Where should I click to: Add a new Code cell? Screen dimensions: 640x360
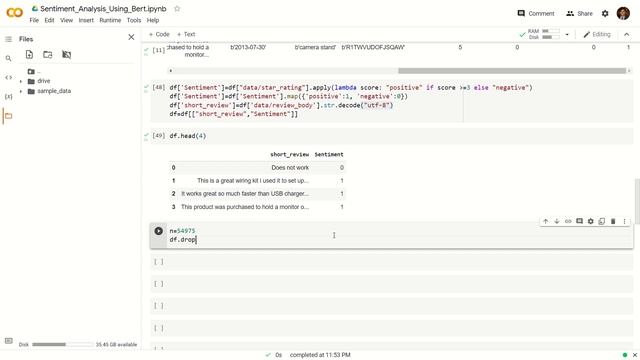[x=159, y=34]
